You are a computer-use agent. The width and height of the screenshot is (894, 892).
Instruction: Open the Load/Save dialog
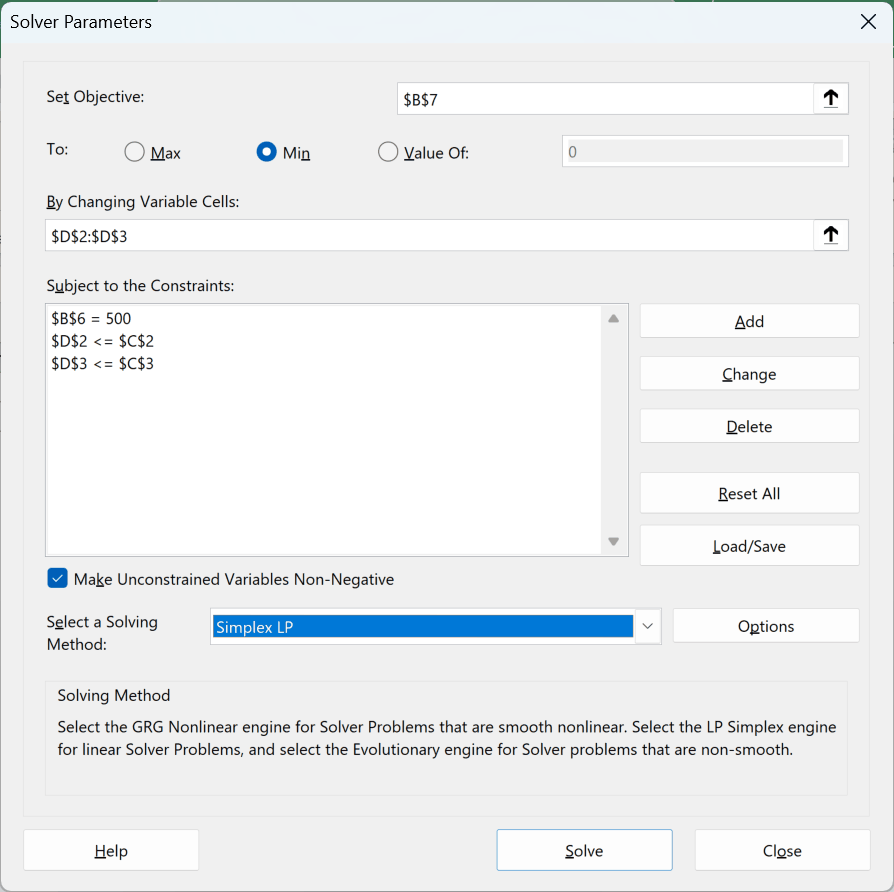pyautogui.click(x=749, y=546)
